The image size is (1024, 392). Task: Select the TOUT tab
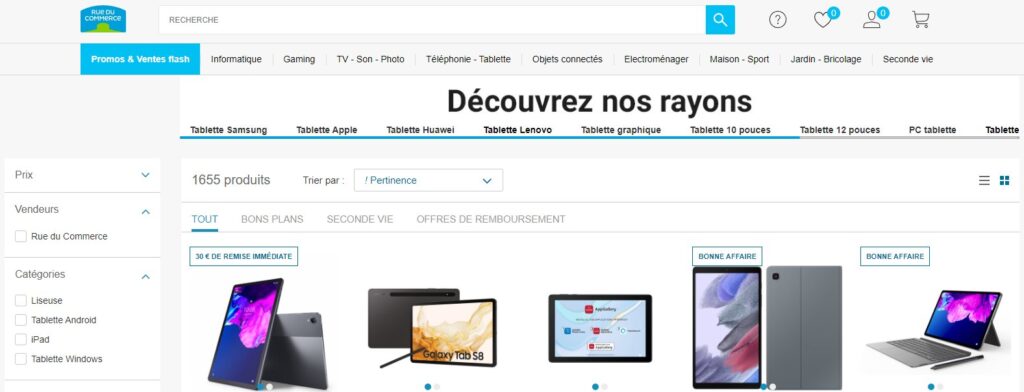click(x=204, y=220)
